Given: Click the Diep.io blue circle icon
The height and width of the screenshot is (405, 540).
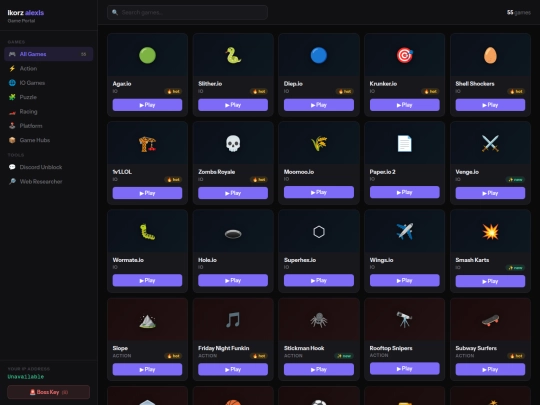Looking at the screenshot, I should [319, 55].
